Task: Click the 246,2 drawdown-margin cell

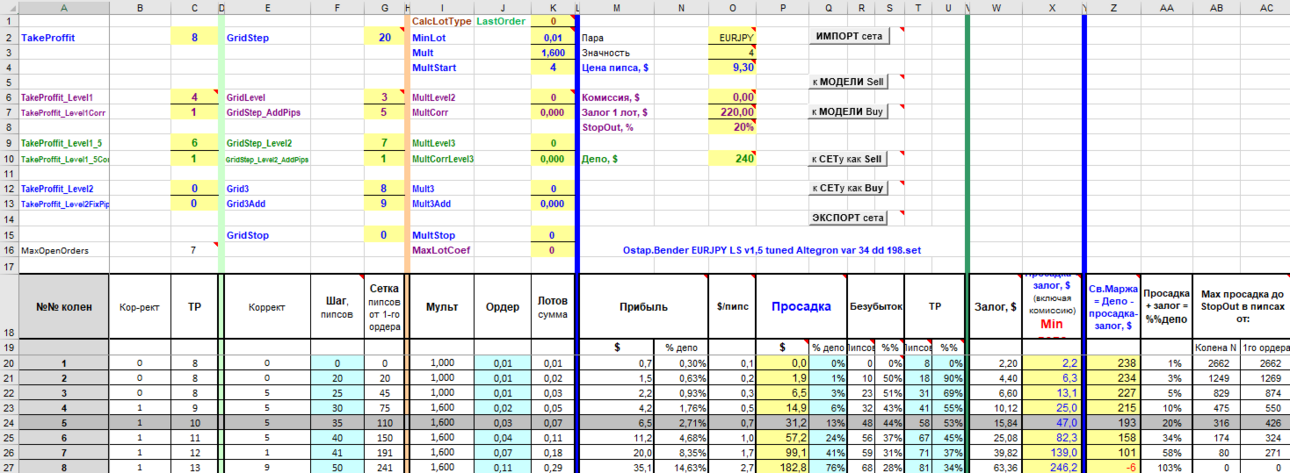Action: pos(1052,466)
